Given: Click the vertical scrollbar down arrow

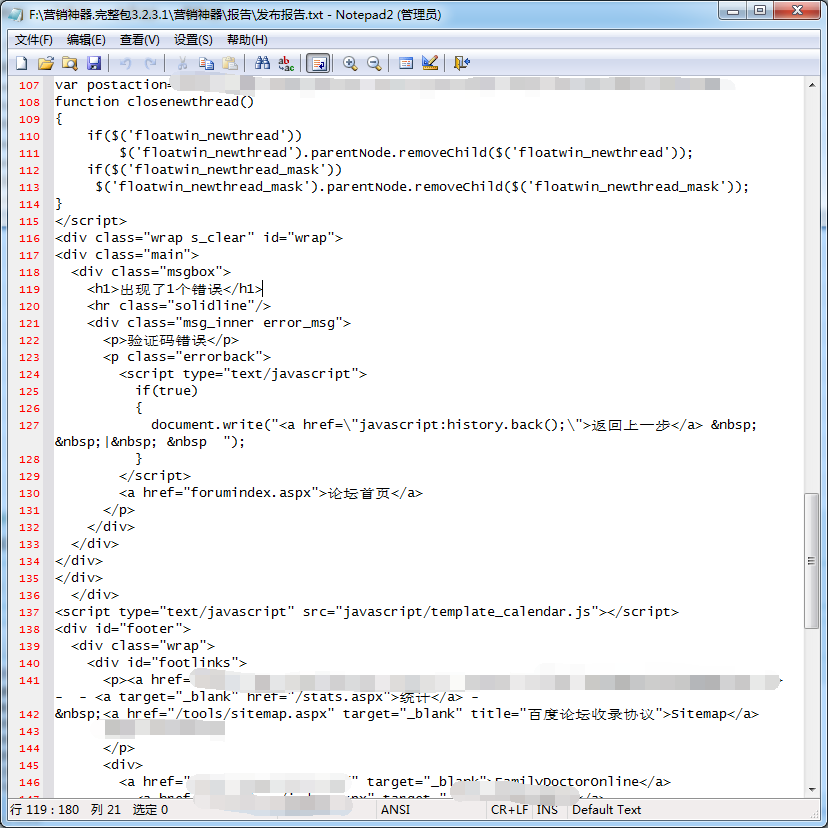Looking at the screenshot, I should (811, 789).
